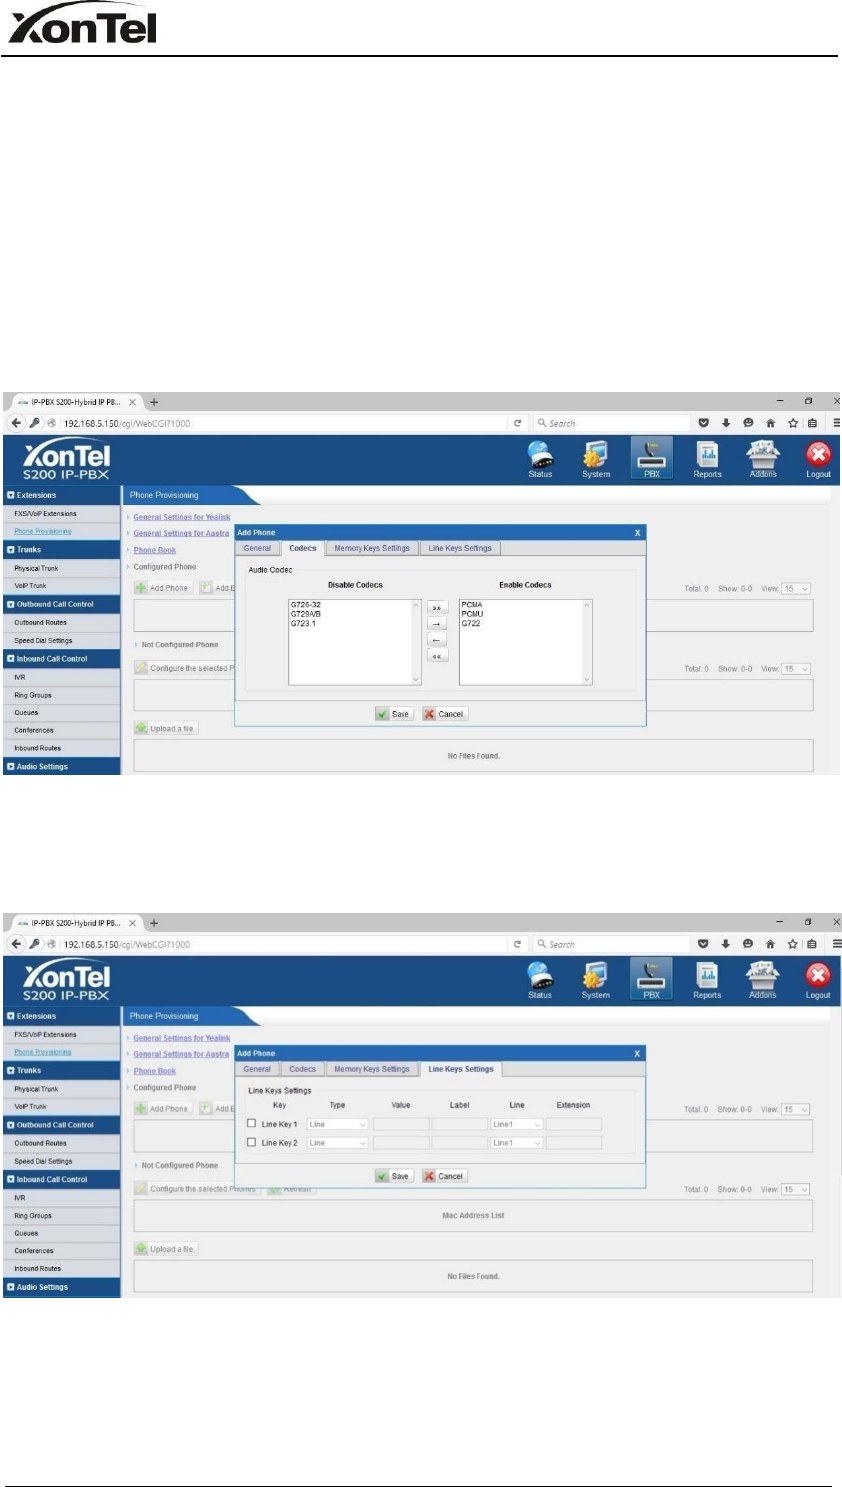Select G723.1 in Disable Codecs list
This screenshot has height=1487, width=842.
pyautogui.click(x=303, y=623)
